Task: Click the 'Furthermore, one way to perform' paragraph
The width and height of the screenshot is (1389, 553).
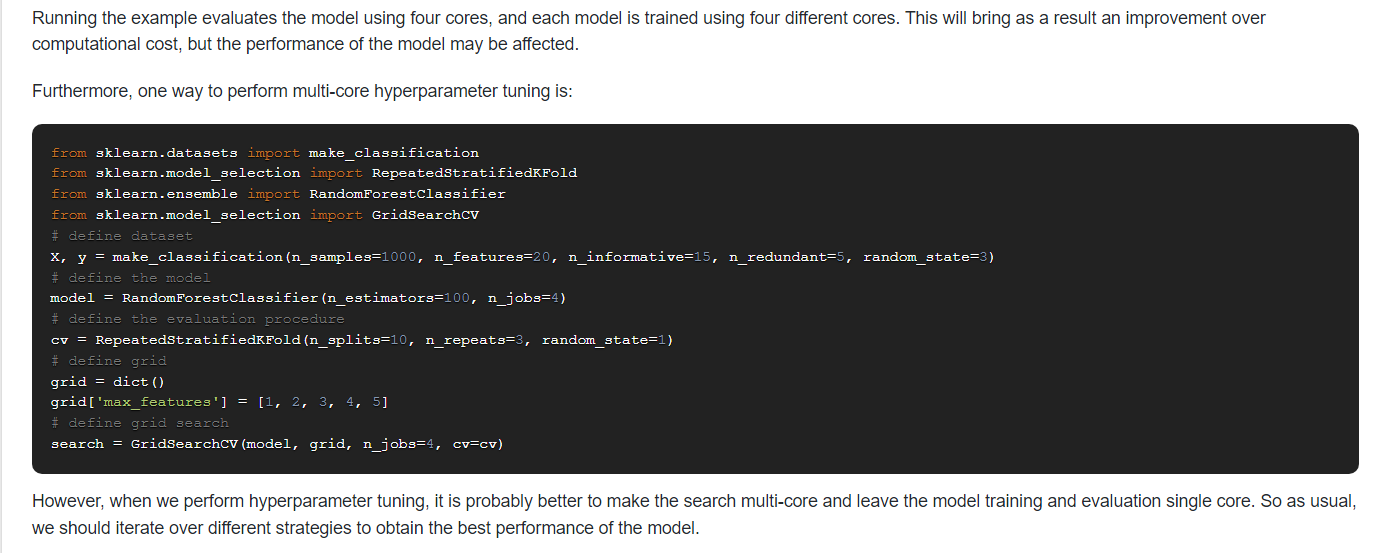Action: 302,91
